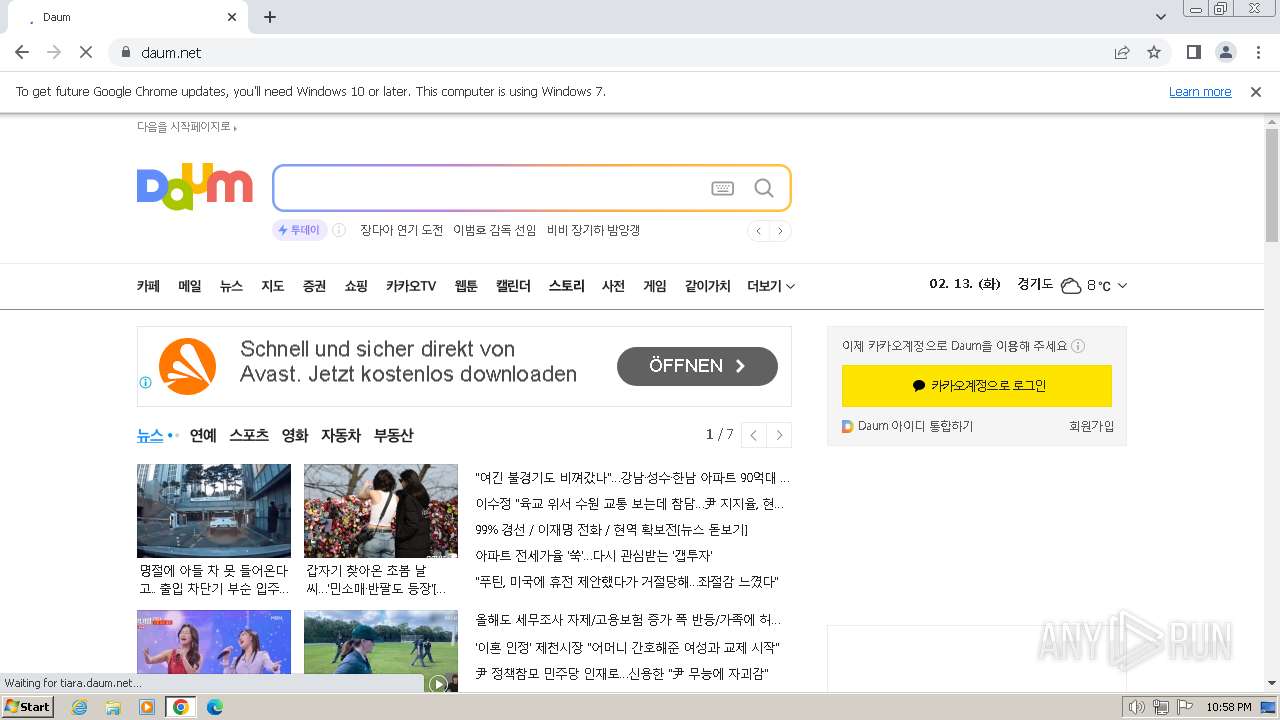Viewport: 1280px width, 720px height.
Task: Expand the 경기도 weather dropdown
Action: click(x=1122, y=286)
